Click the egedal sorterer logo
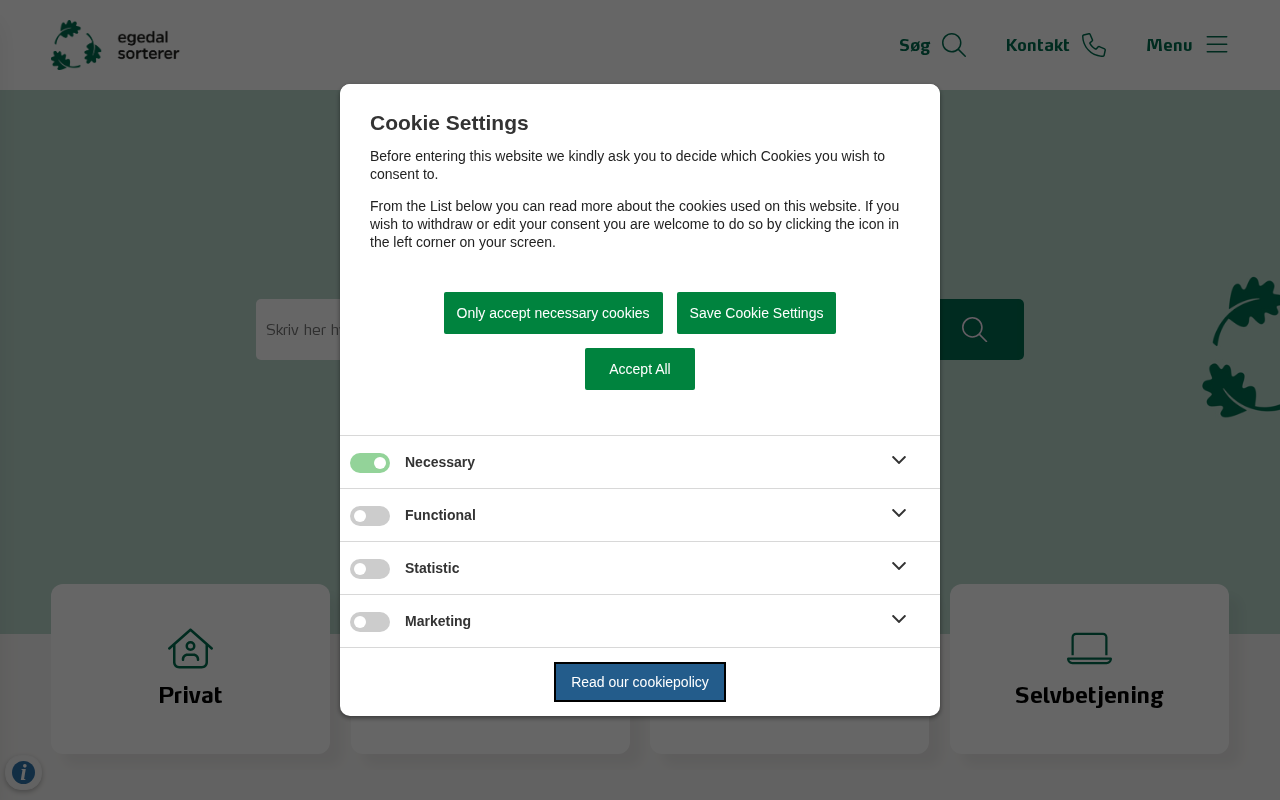 (x=115, y=45)
